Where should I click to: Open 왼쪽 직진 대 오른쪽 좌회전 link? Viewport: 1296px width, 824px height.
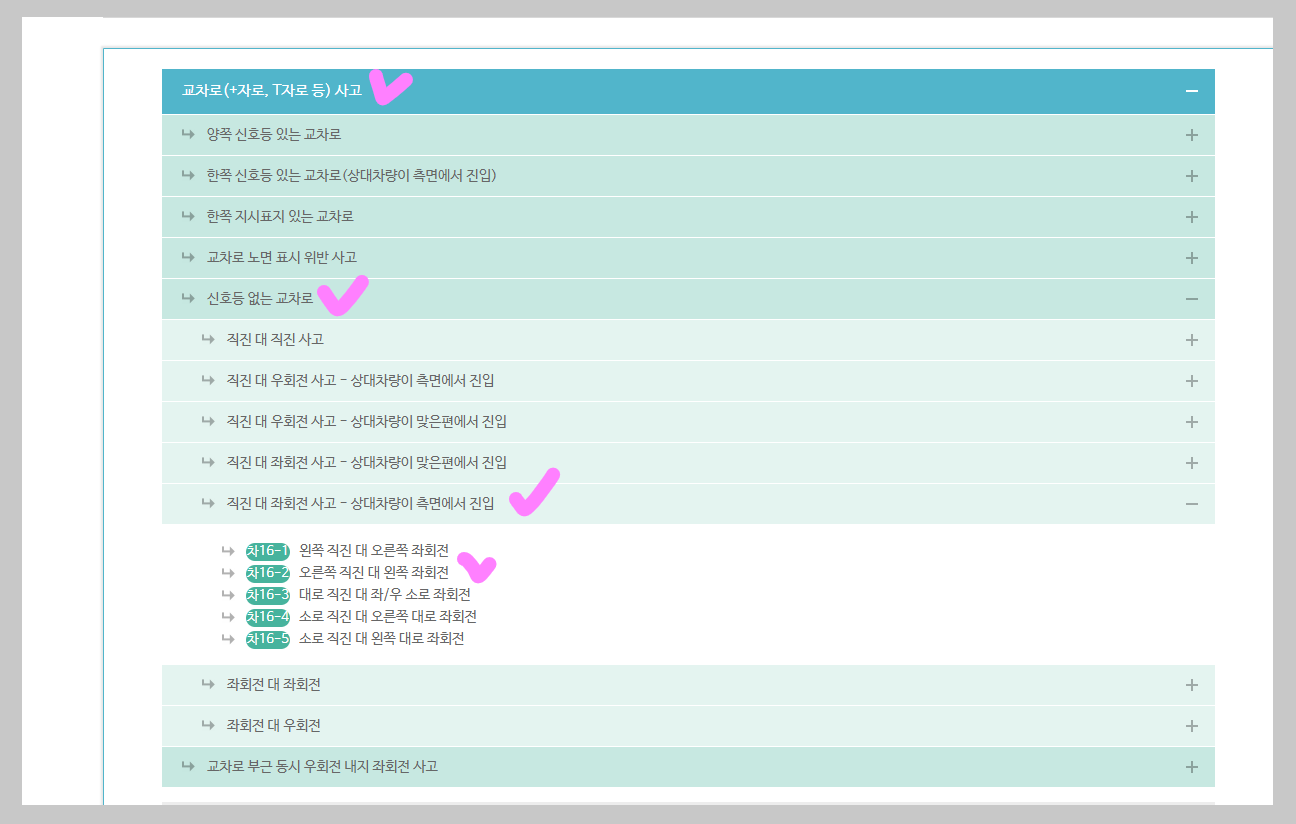(374, 551)
